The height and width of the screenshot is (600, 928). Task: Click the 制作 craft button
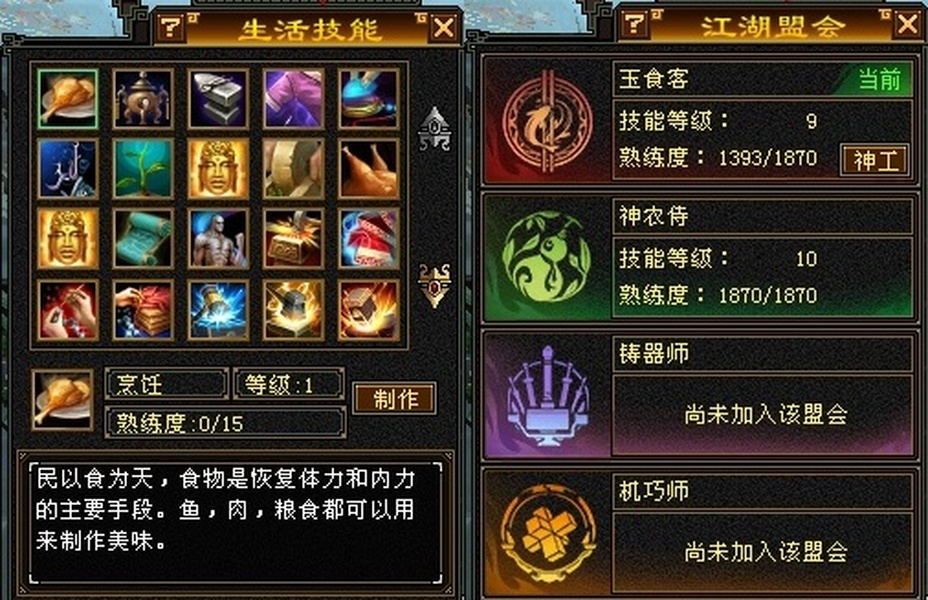pos(395,399)
